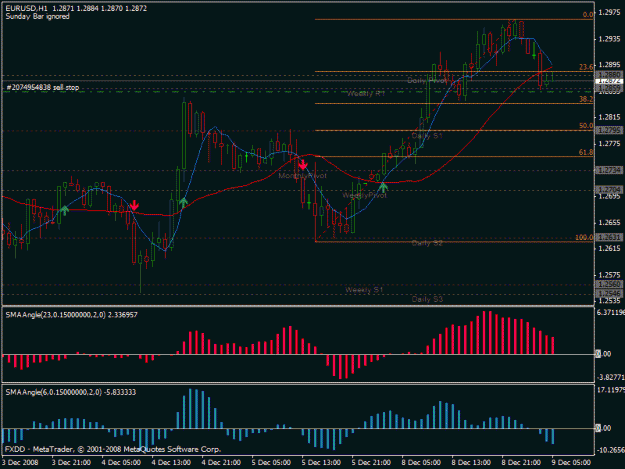Click the Fibonacci 0.0 level label
Screen dimensions: 625x469
(x=588, y=15)
